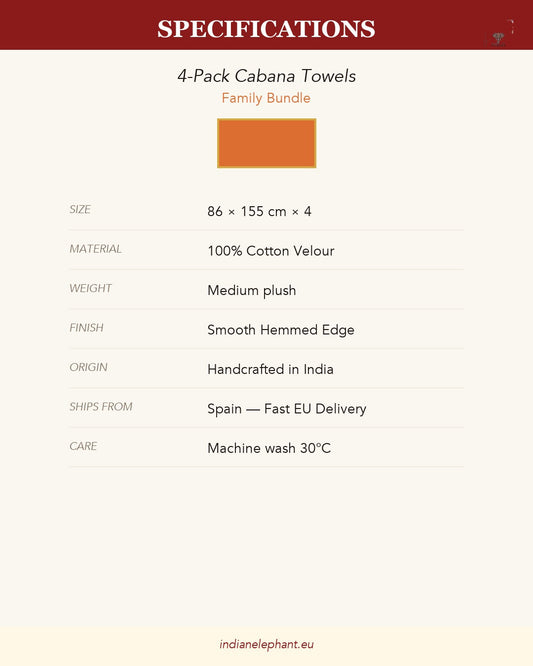This screenshot has width=533, height=666.
Task: Select the Smooth Hemmed Edge text
Action: click(x=281, y=330)
